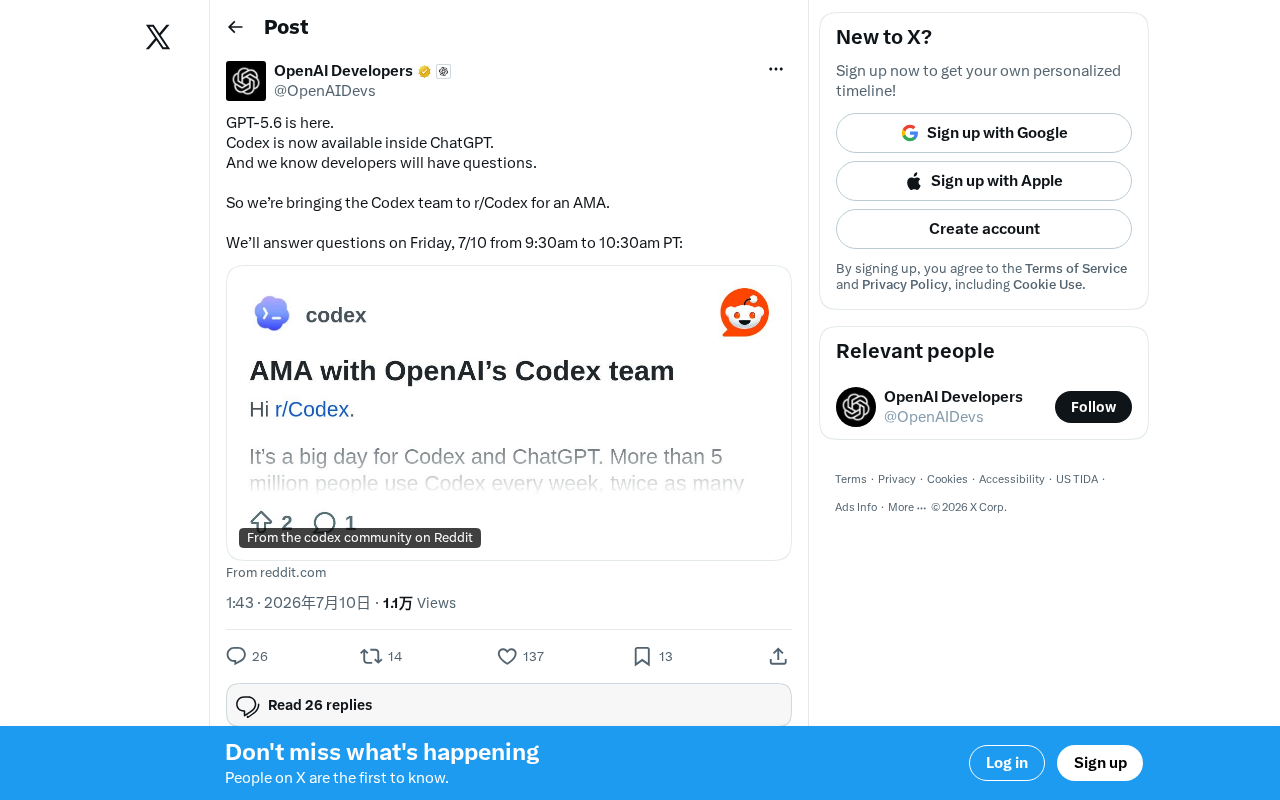Choose Sign up with Apple

coord(984,181)
